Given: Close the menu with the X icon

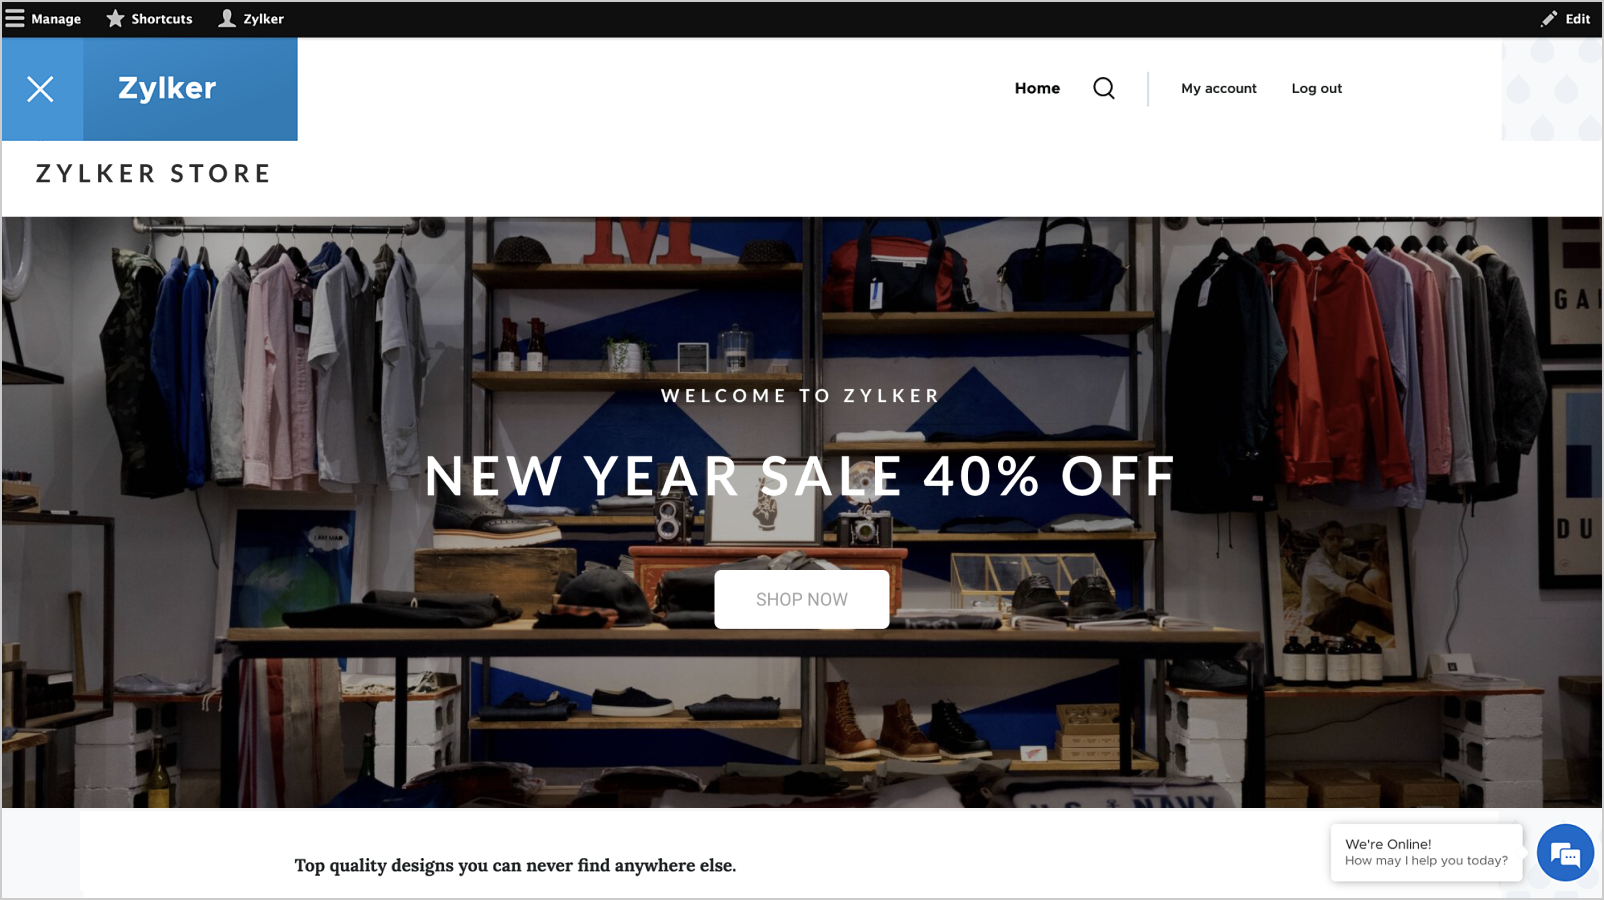Looking at the screenshot, I should coord(41,89).
